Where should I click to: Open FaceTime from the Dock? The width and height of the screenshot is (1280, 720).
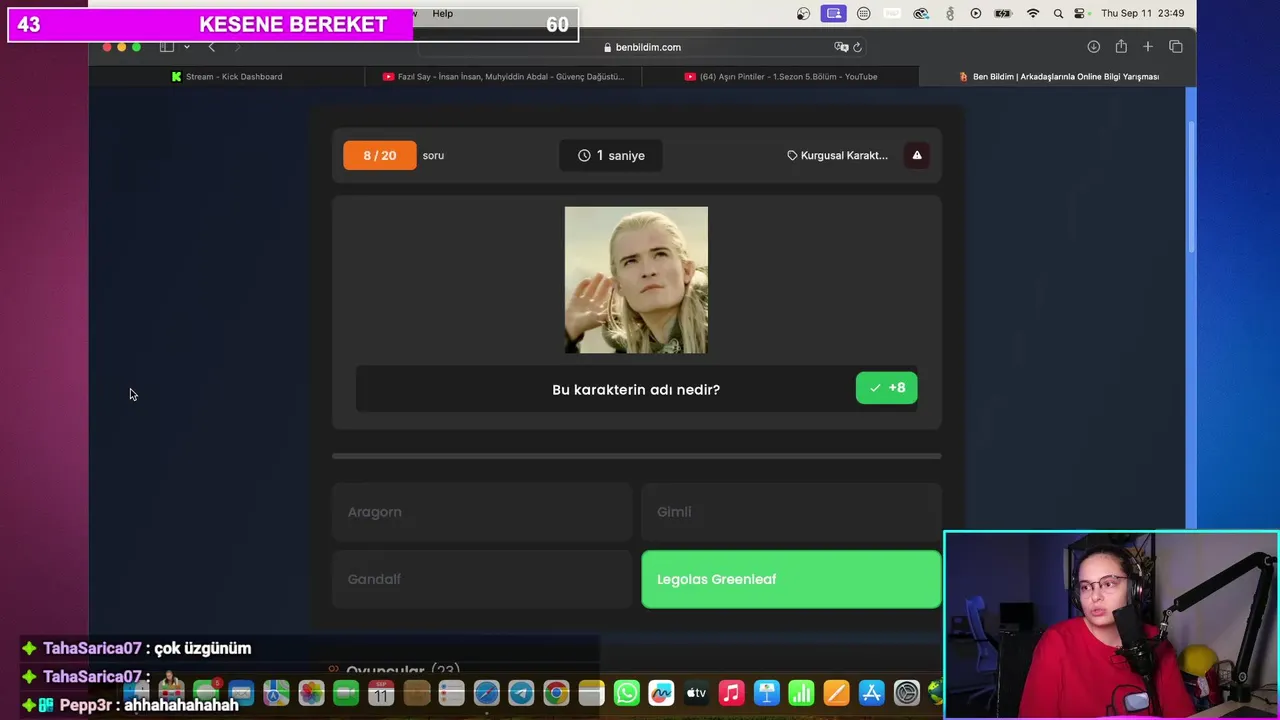click(x=346, y=693)
